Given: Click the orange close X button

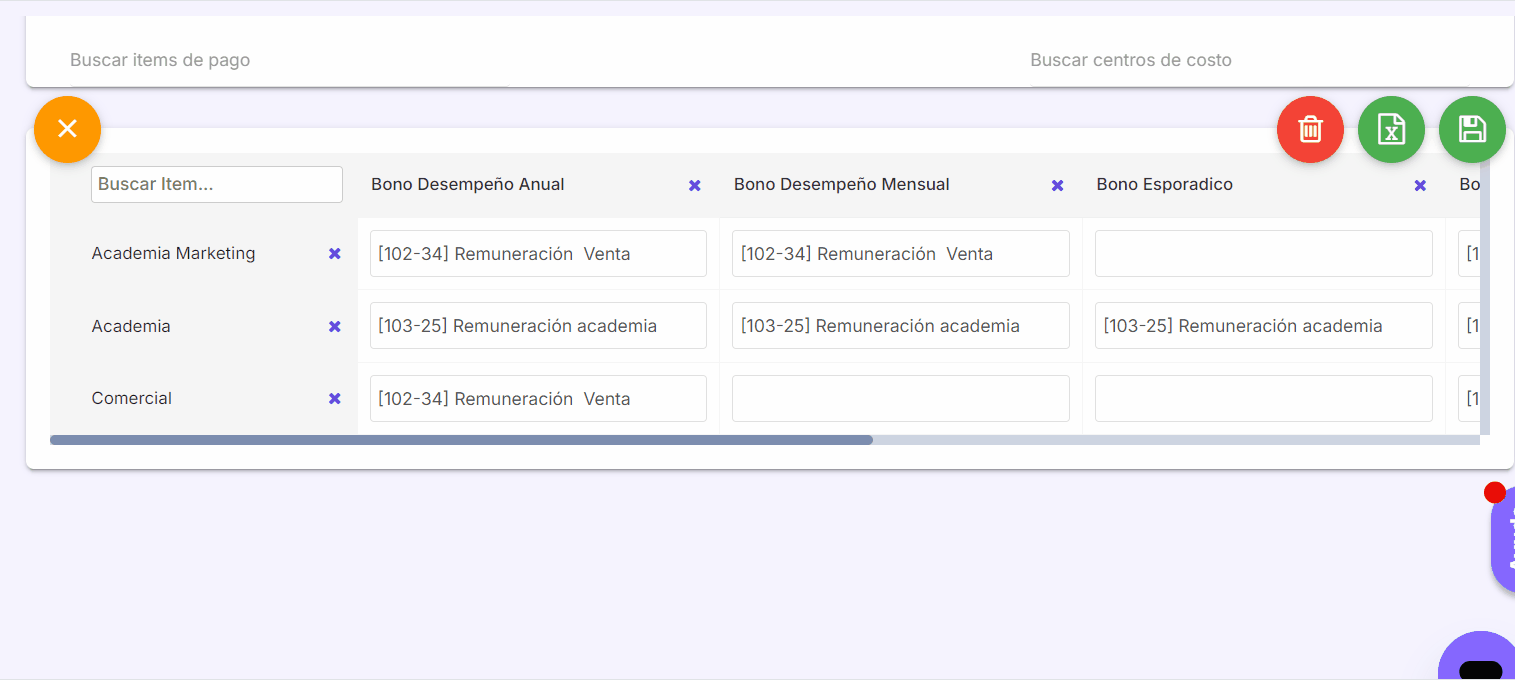Looking at the screenshot, I should (x=67, y=129).
